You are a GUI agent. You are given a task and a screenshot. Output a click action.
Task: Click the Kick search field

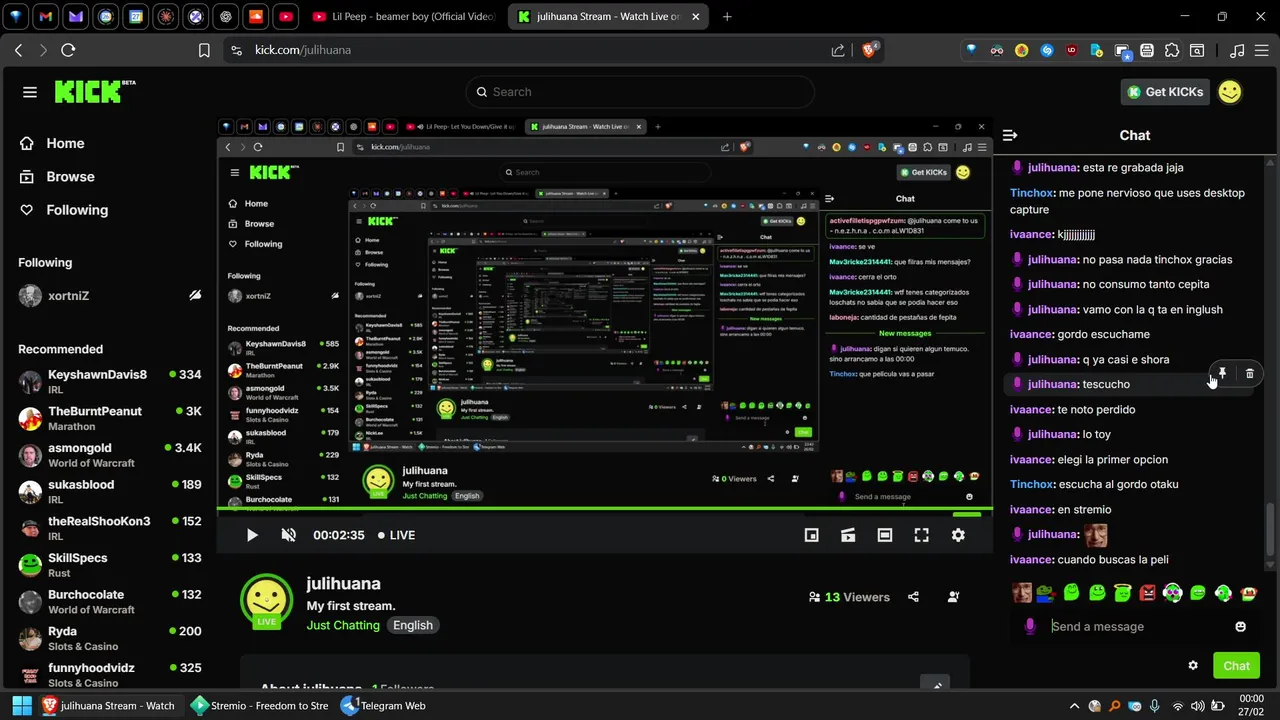coord(640,92)
